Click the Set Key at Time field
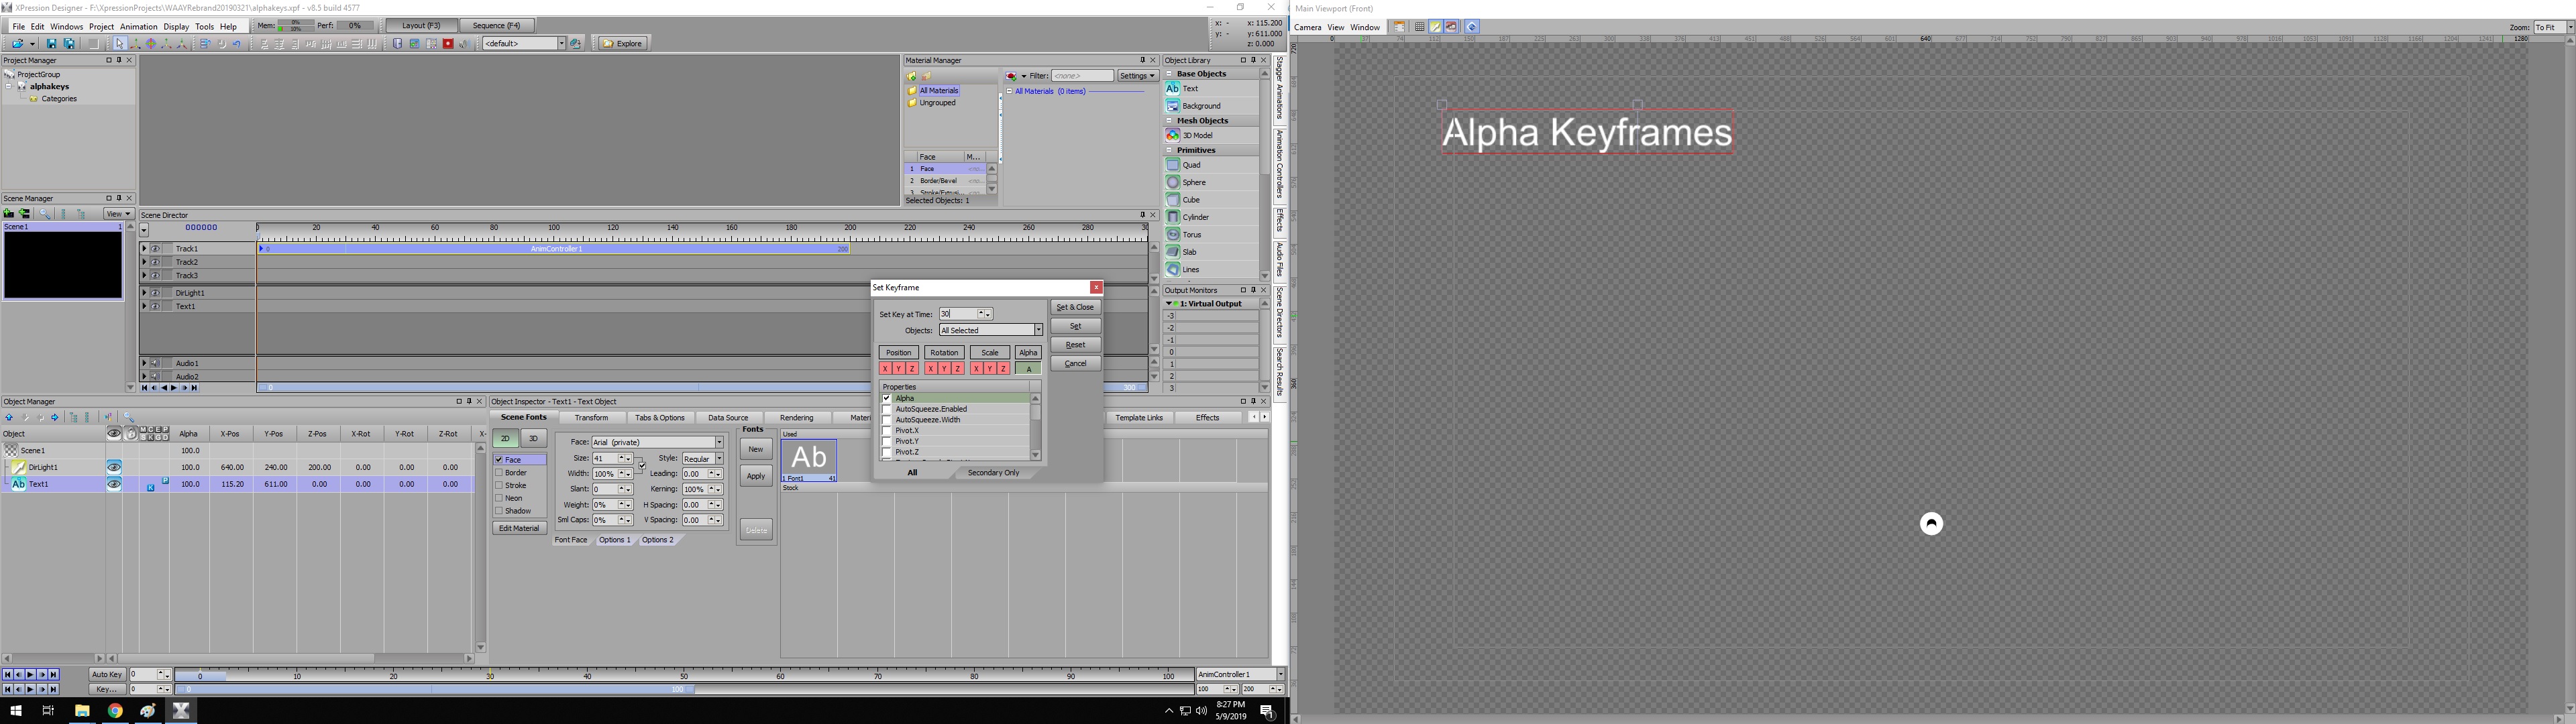The height and width of the screenshot is (724, 2576). [x=957, y=314]
